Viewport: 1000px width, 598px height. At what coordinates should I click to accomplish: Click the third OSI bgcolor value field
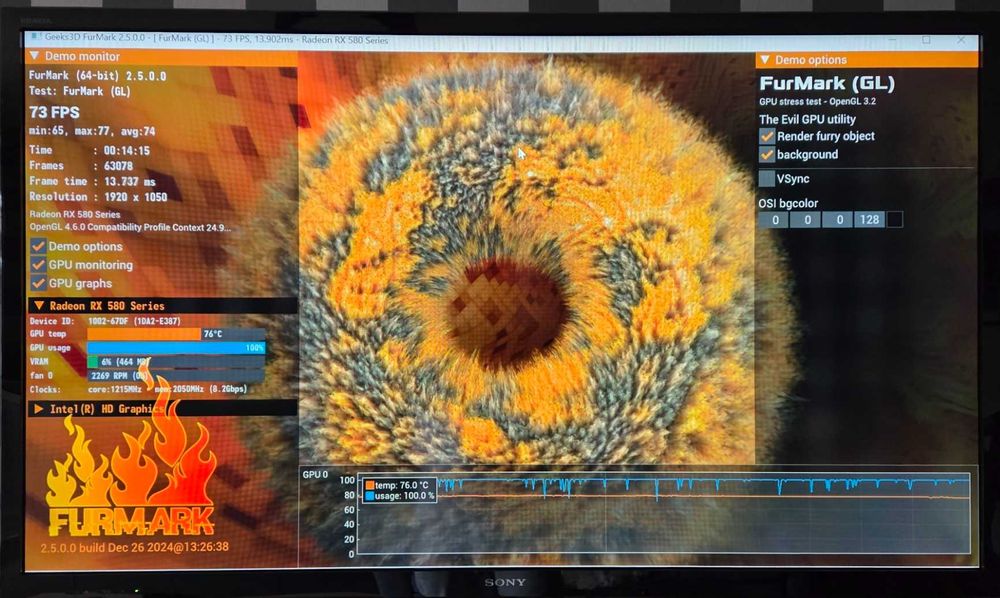pyautogui.click(x=837, y=220)
